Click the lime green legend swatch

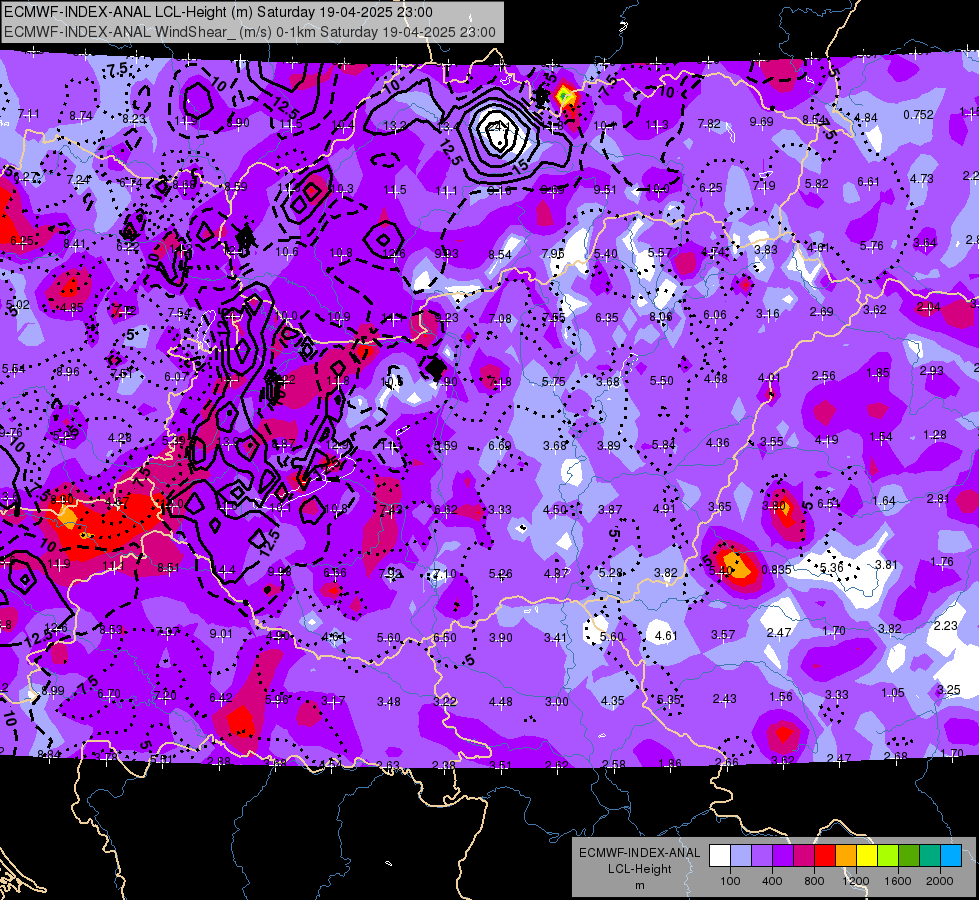click(x=888, y=856)
